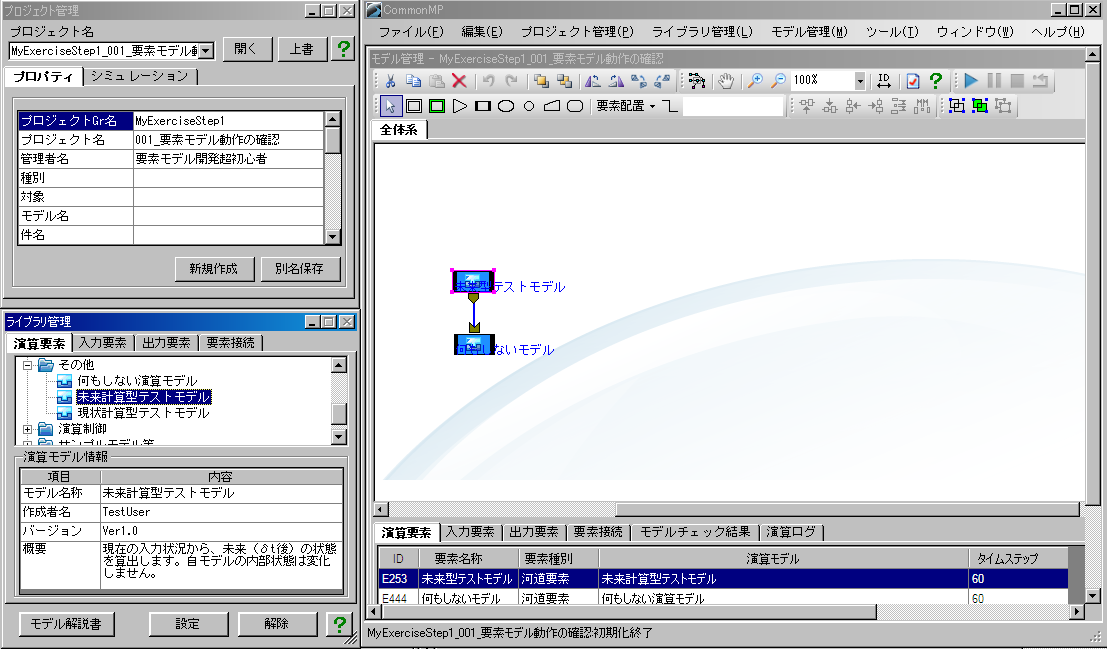The image size is (1107, 649).
Task: Select the double-bordered rectangle shape tool
Action: click(414, 106)
